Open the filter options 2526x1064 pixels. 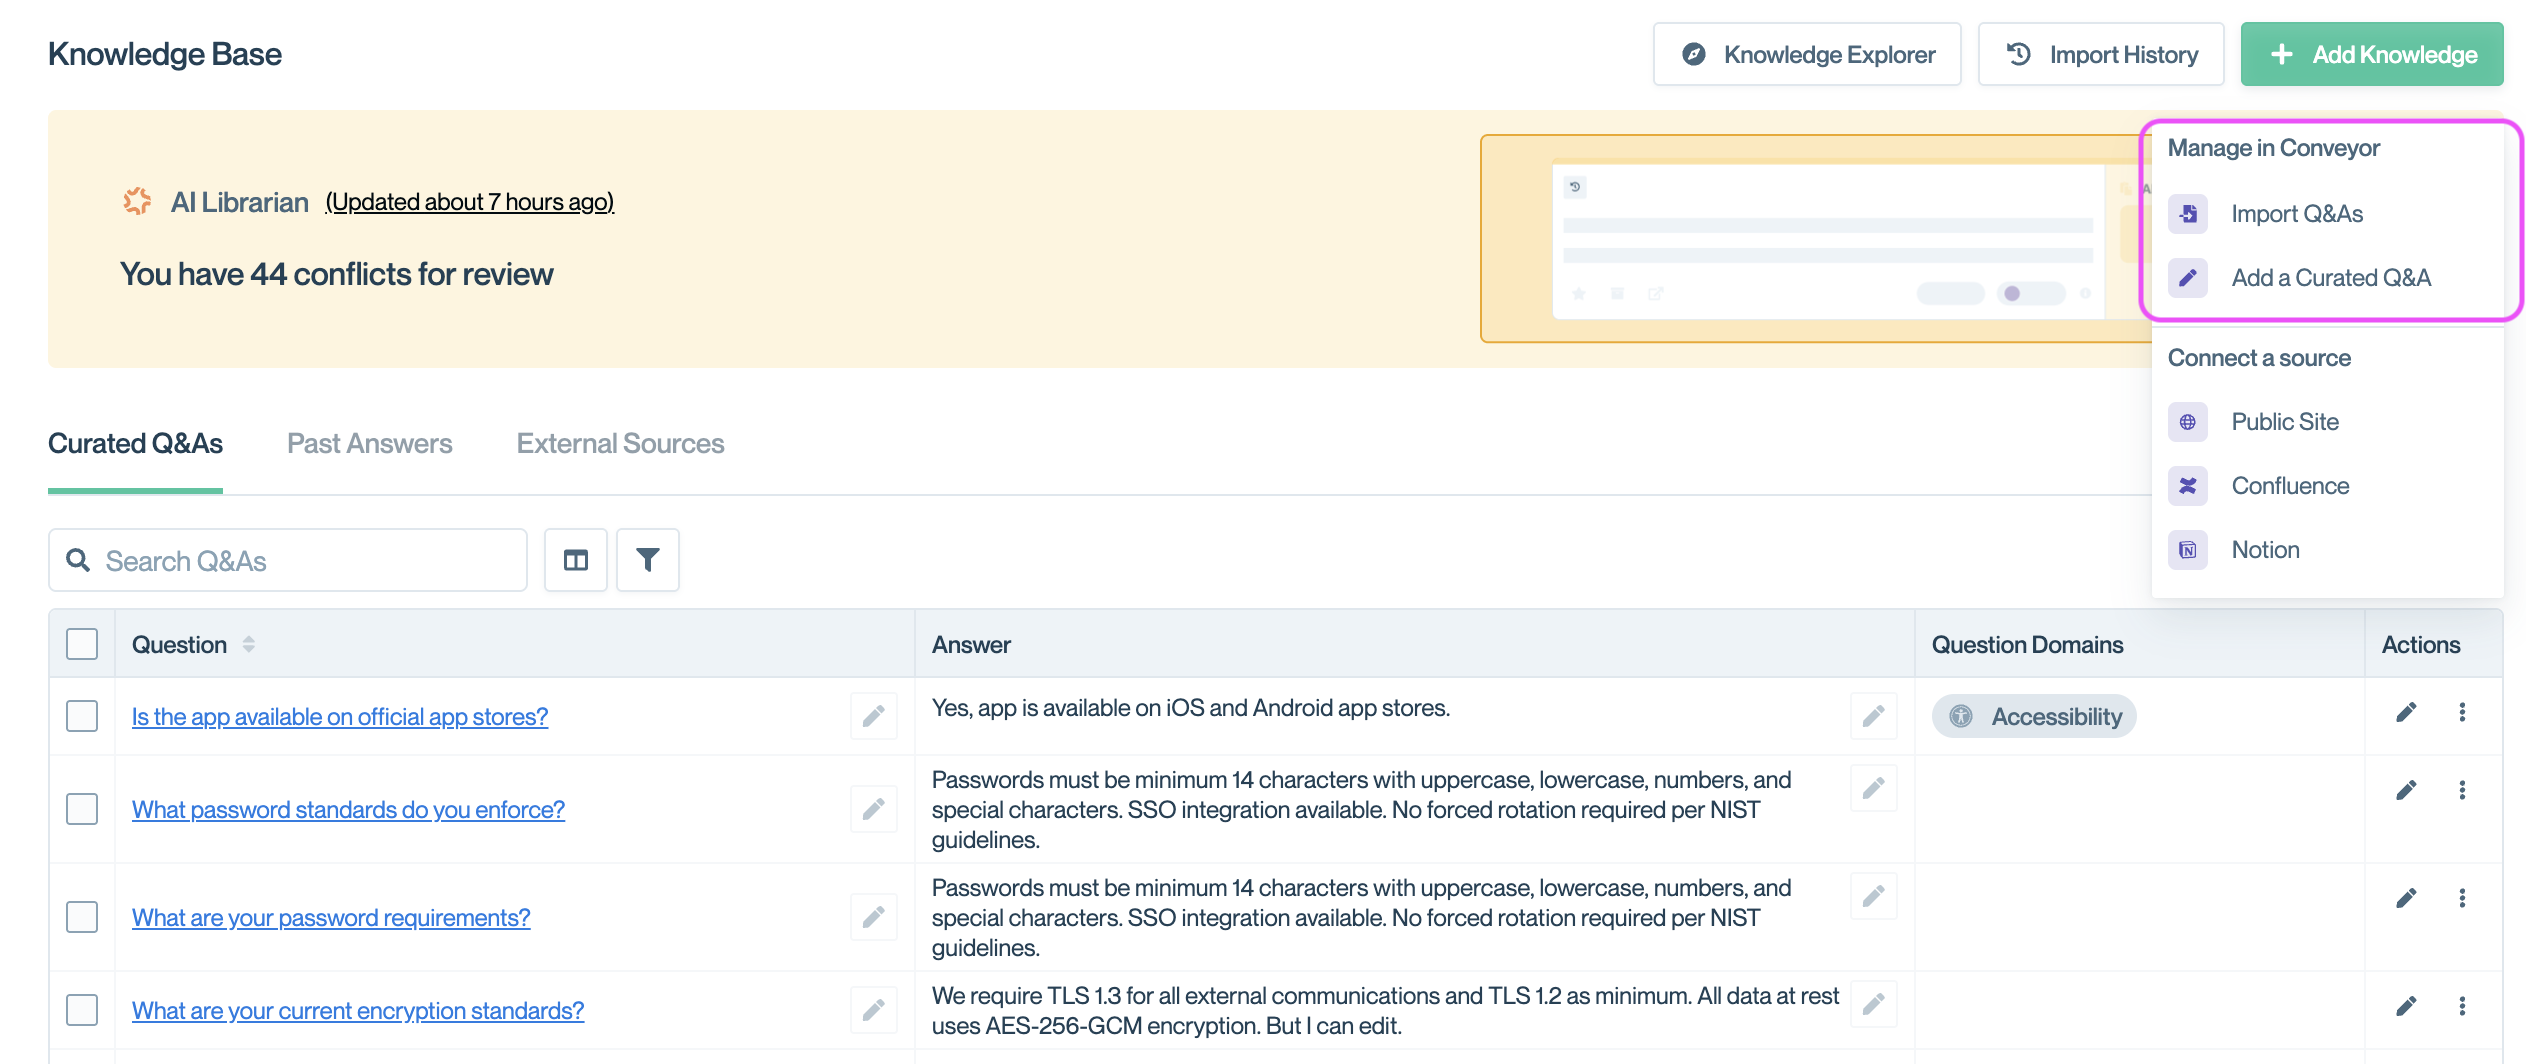pos(648,560)
